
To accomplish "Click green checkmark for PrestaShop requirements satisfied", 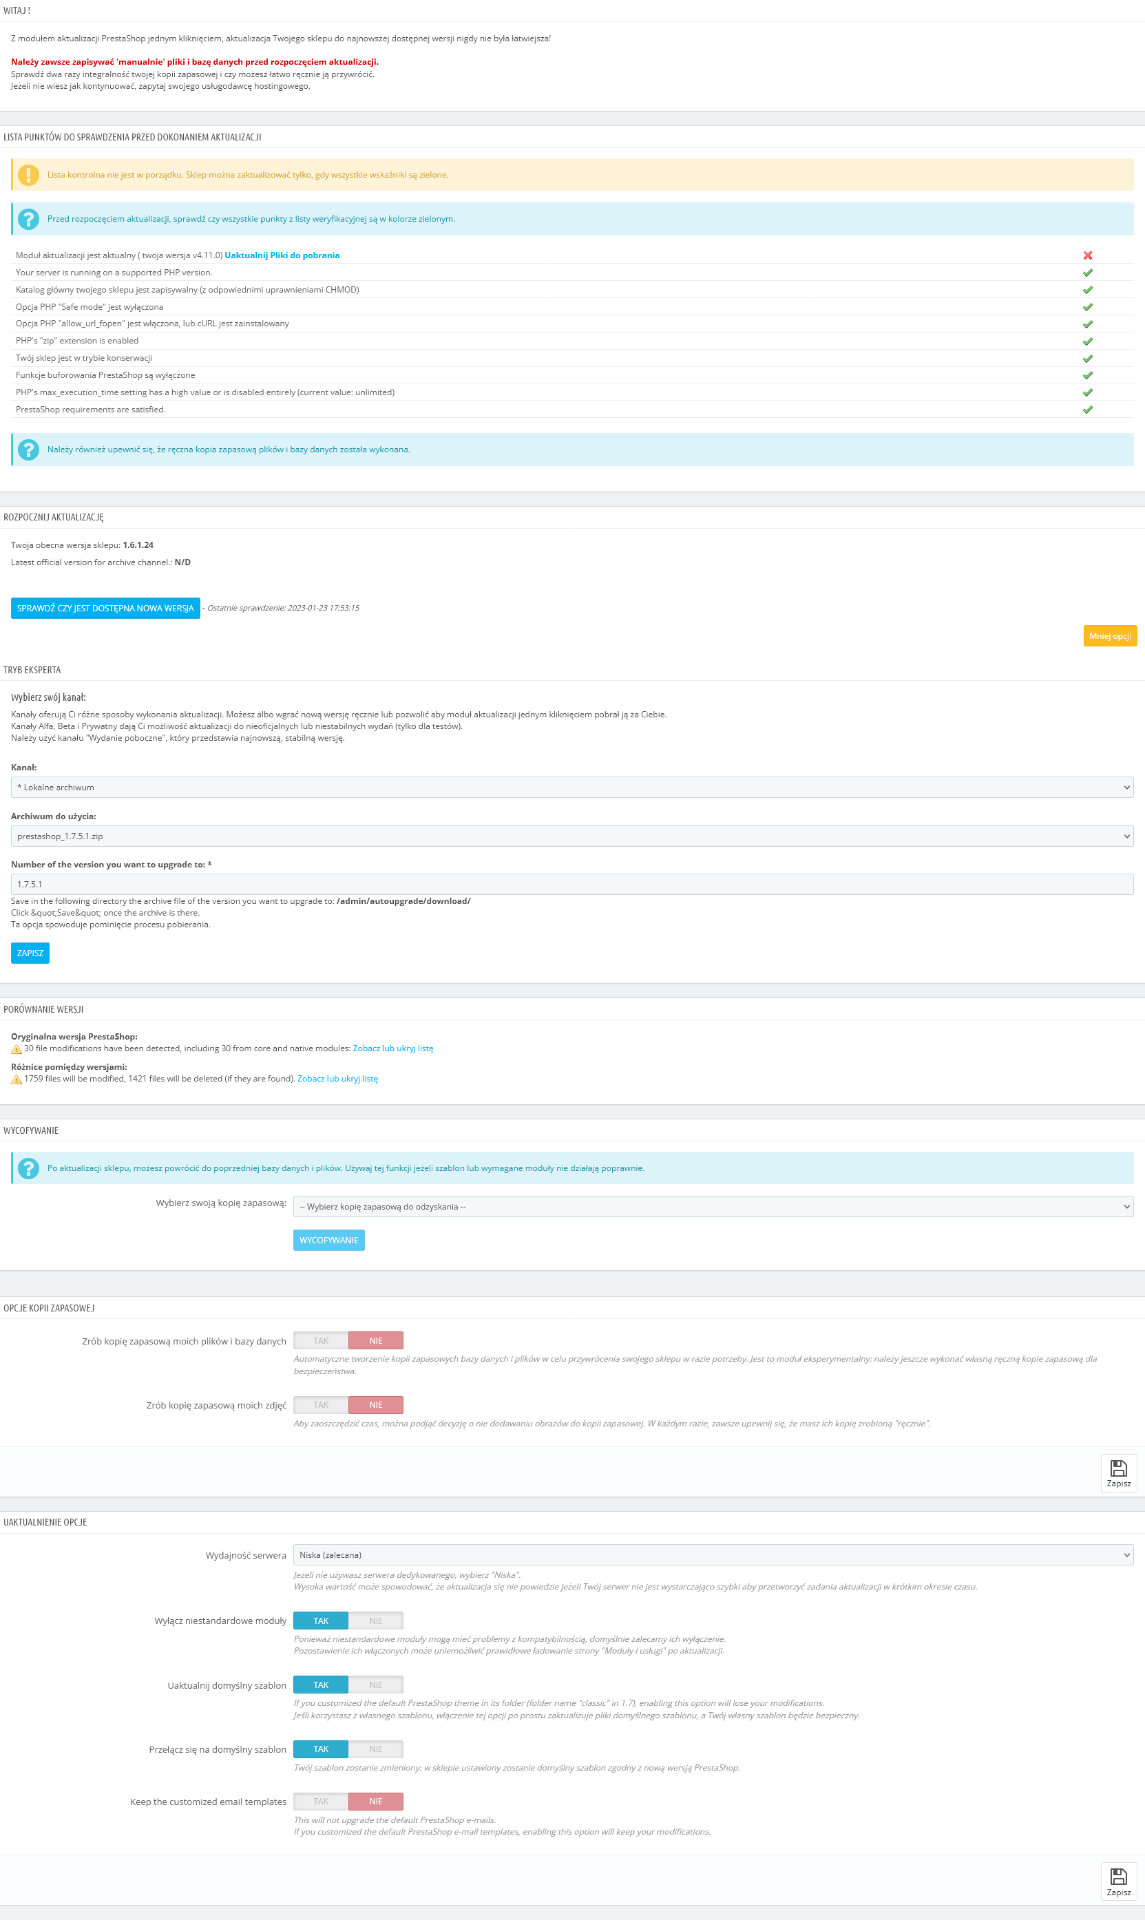I will [1087, 409].
